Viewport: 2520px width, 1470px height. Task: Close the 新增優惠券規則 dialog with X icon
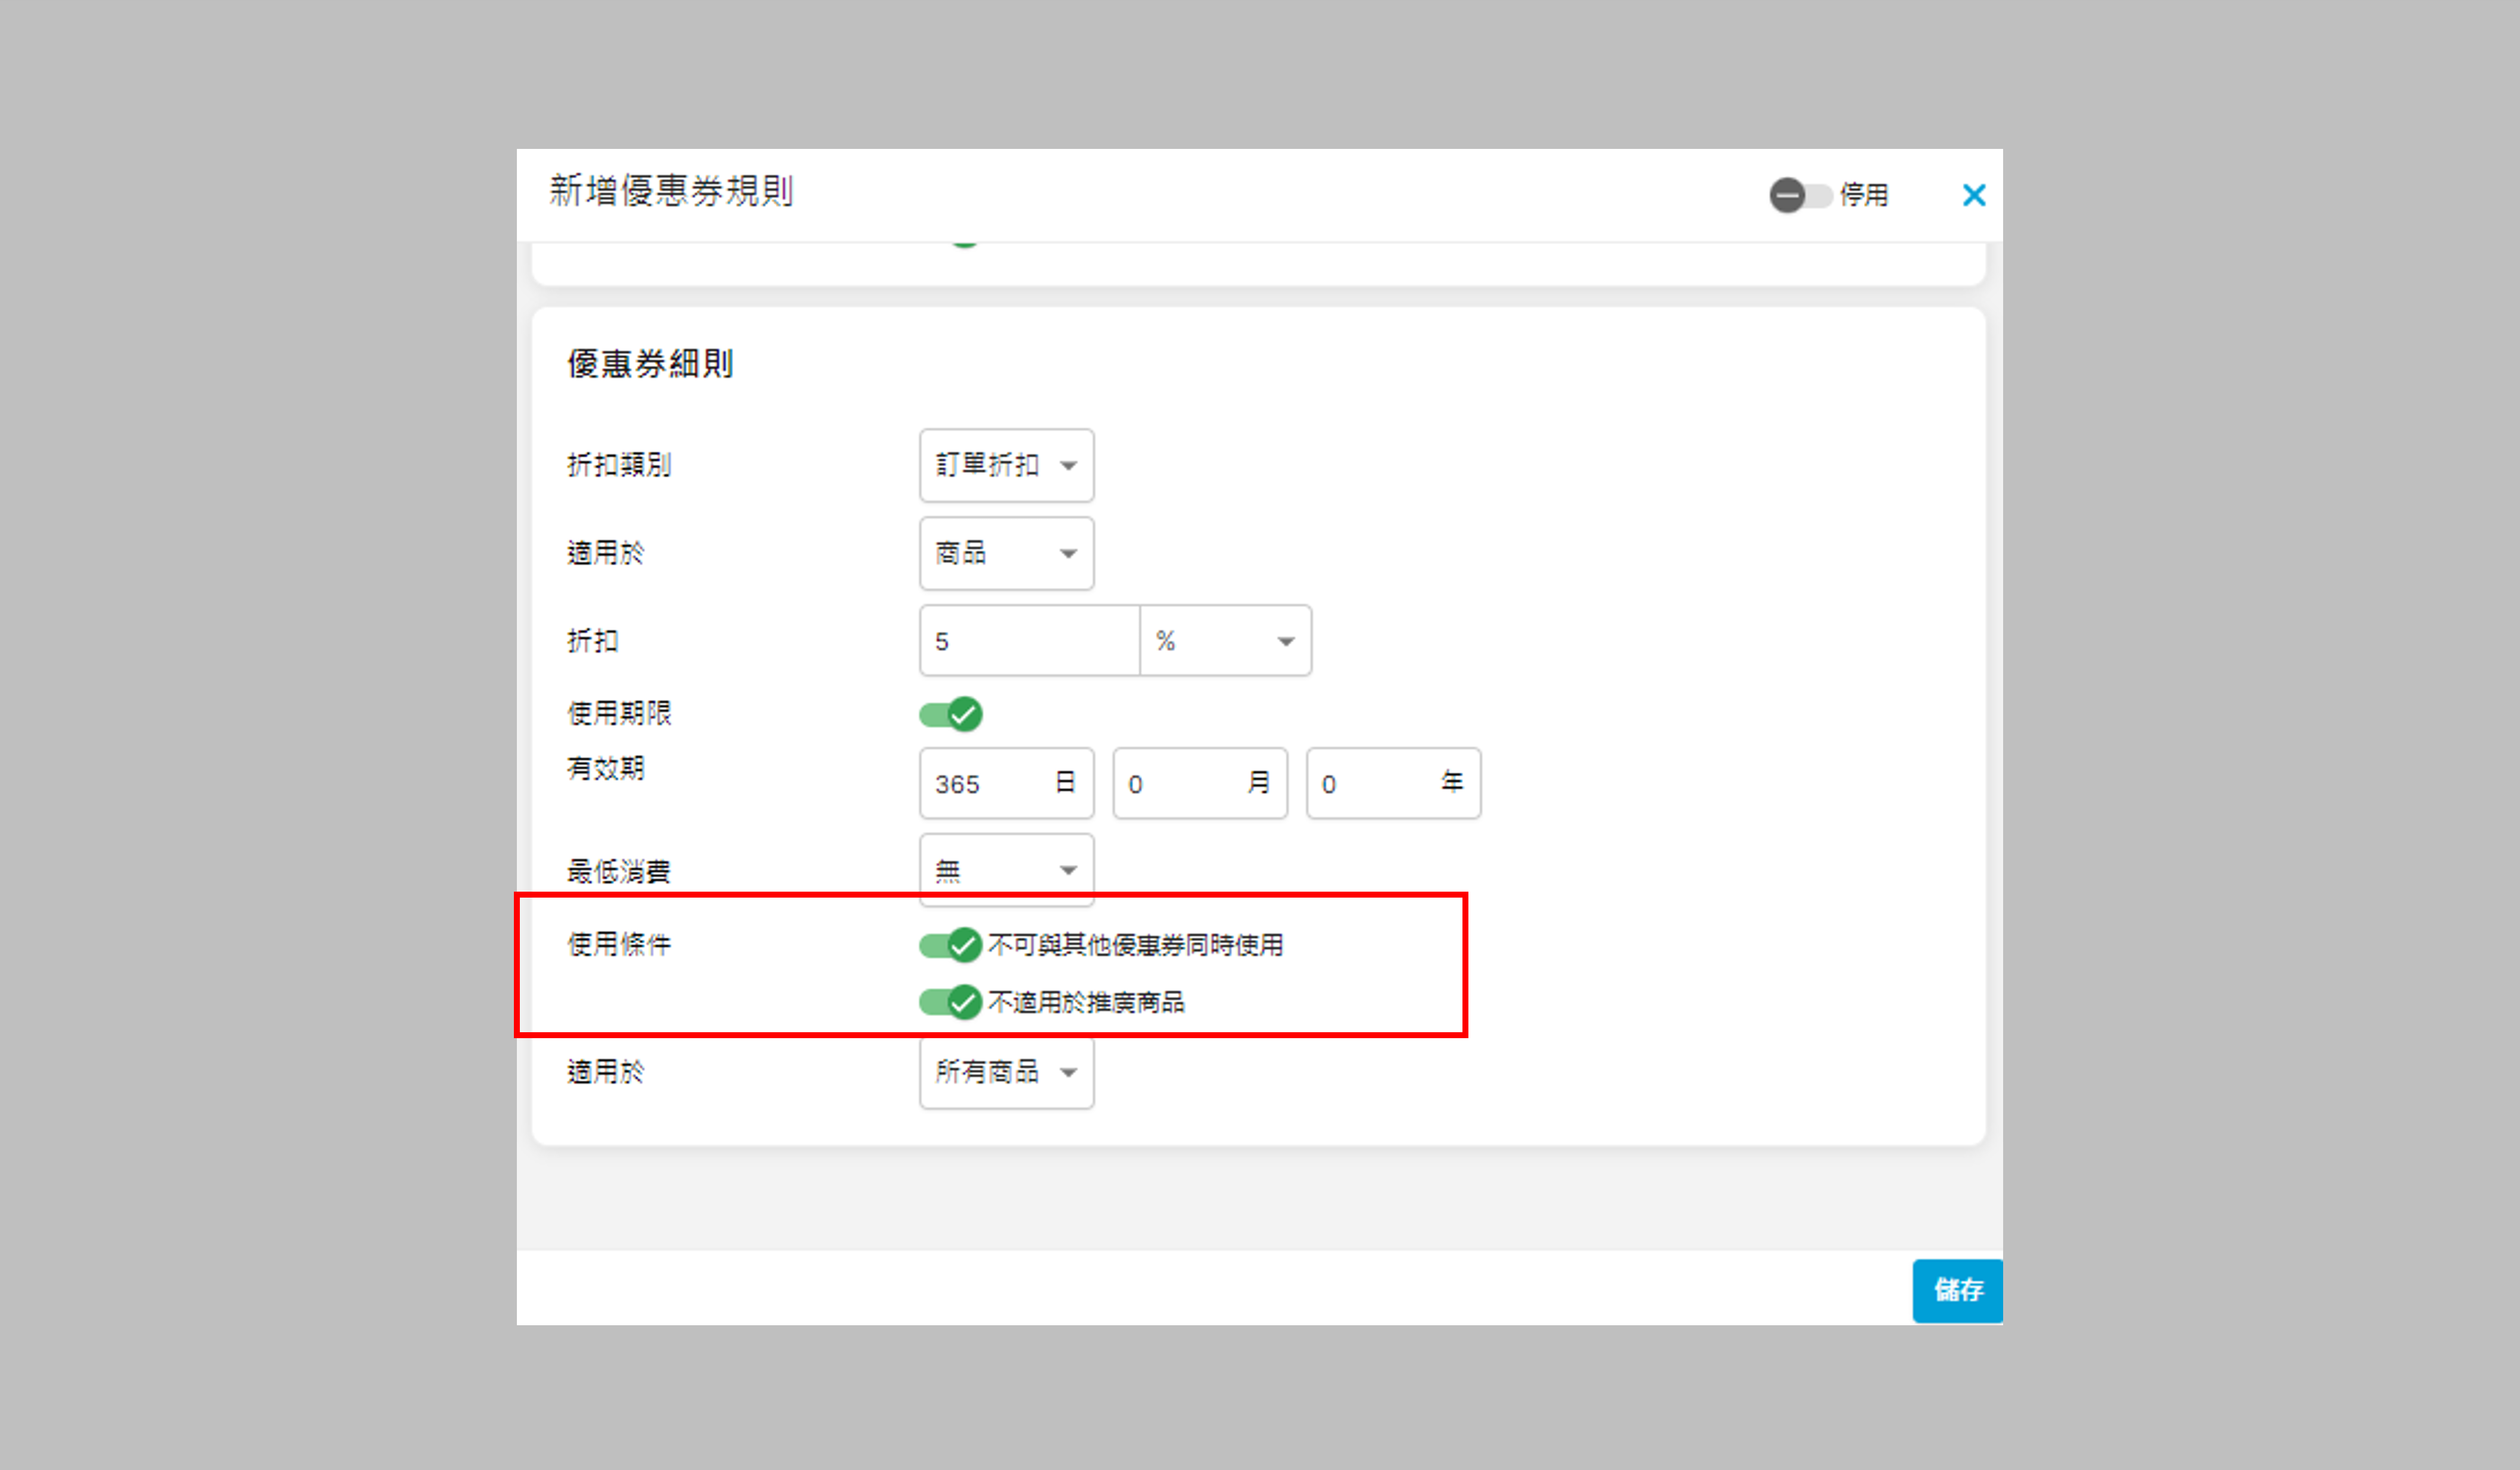coord(1973,195)
